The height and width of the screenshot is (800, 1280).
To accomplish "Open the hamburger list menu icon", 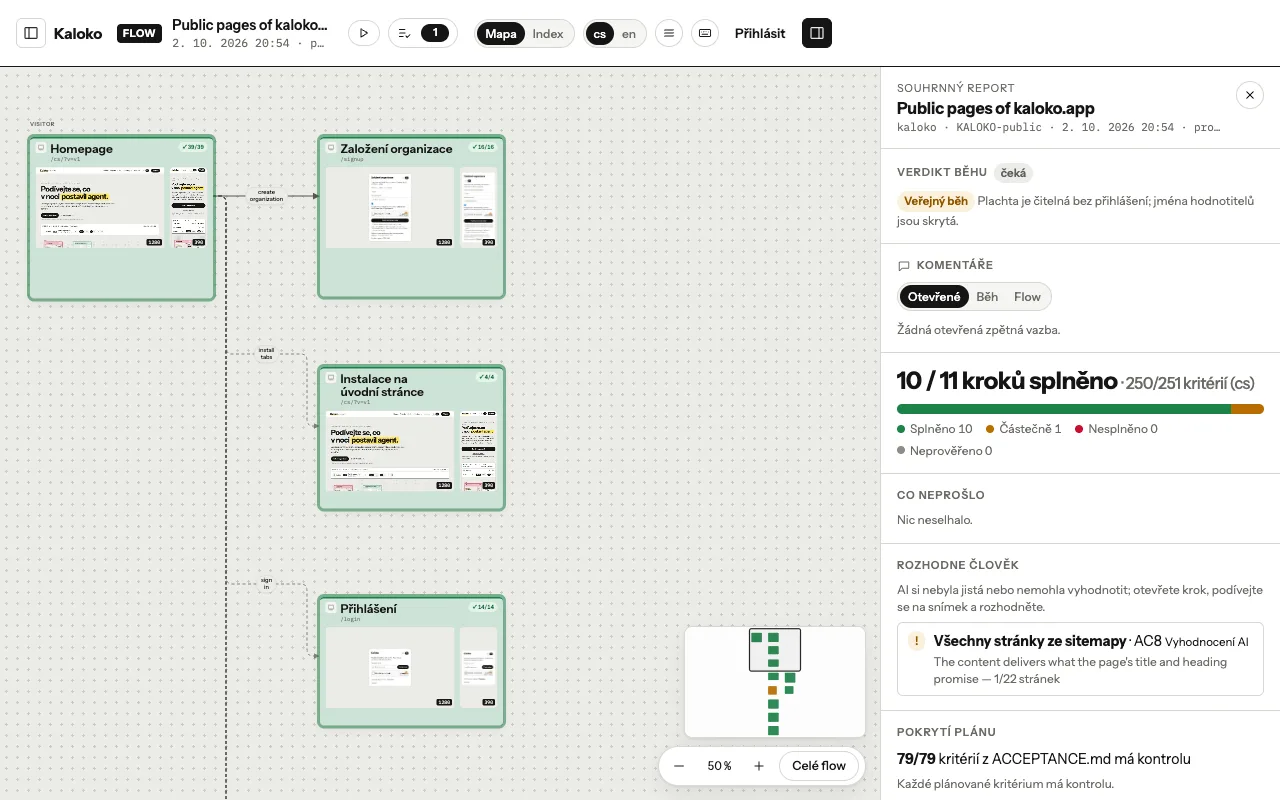I will (x=669, y=33).
